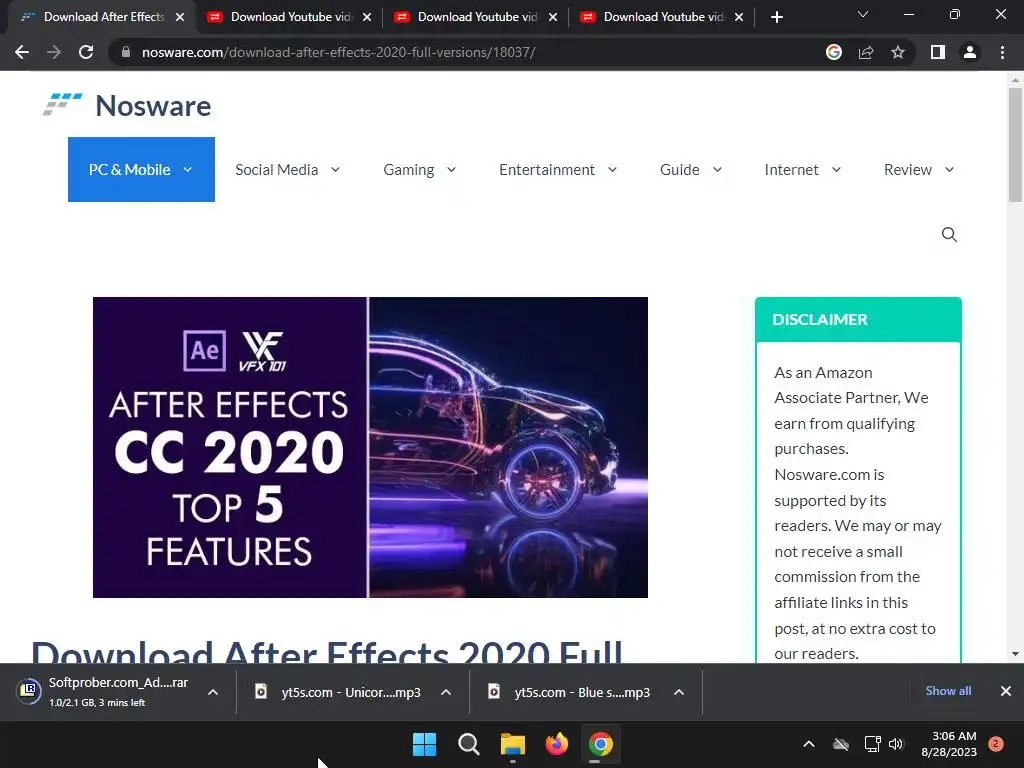Open the tab search dropdown

coord(863,14)
